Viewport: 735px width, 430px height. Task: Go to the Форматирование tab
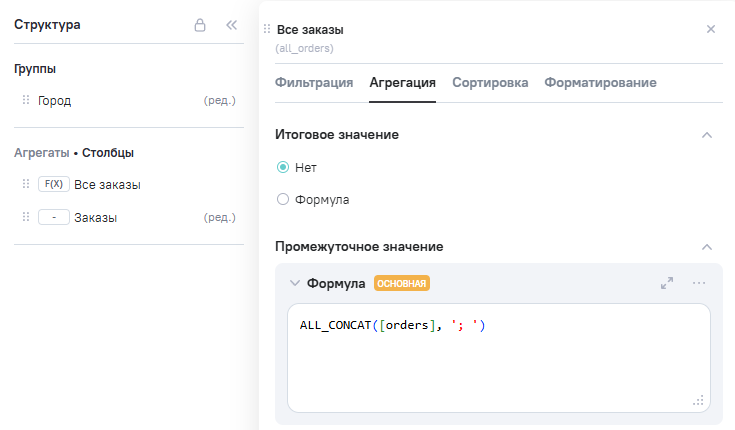point(600,83)
